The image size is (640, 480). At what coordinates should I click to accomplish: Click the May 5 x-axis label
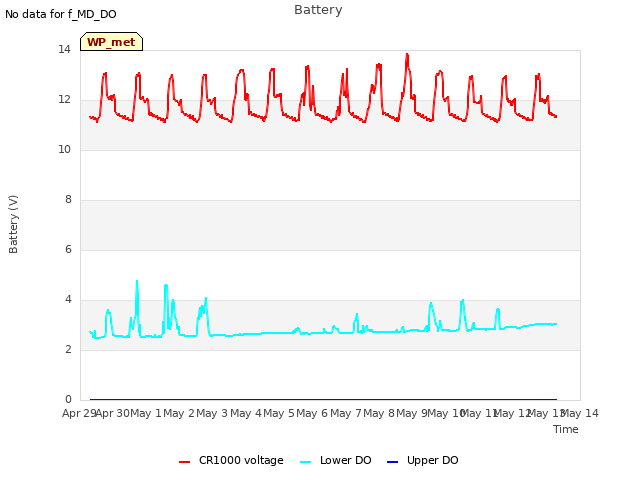tap(279, 413)
